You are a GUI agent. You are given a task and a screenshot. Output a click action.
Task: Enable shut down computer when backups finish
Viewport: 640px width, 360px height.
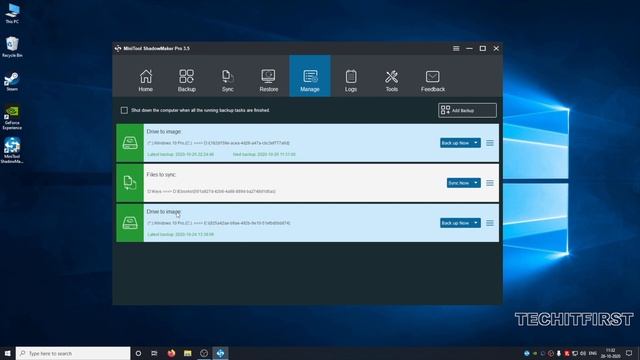(x=124, y=110)
